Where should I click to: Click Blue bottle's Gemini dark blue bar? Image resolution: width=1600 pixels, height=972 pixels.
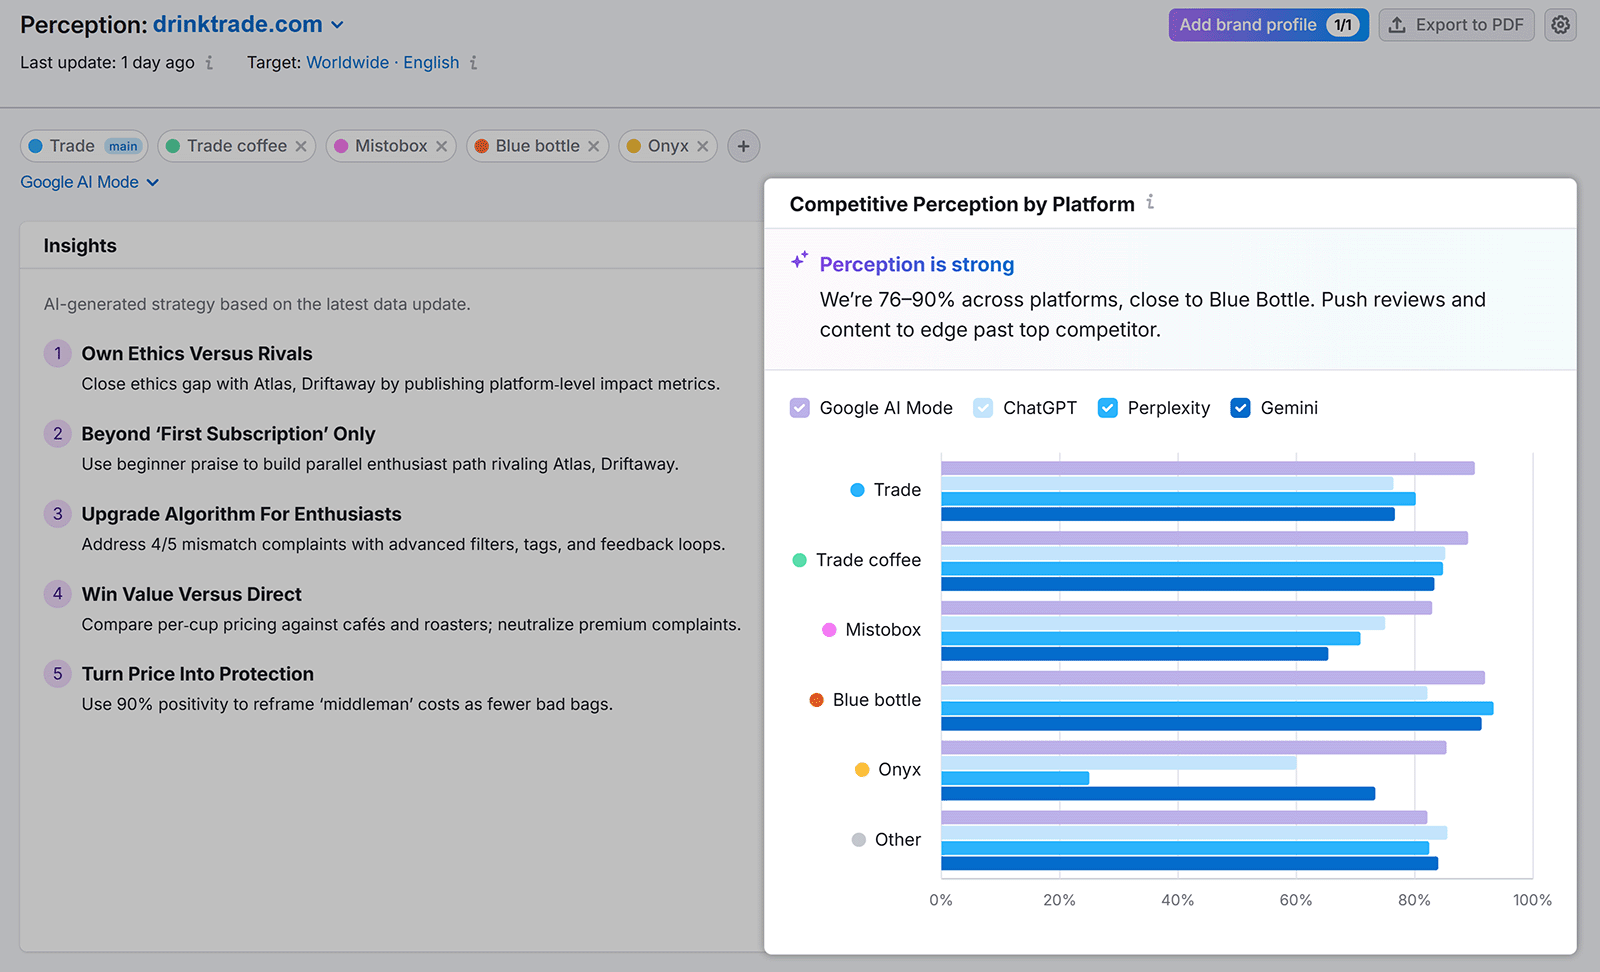(1211, 724)
